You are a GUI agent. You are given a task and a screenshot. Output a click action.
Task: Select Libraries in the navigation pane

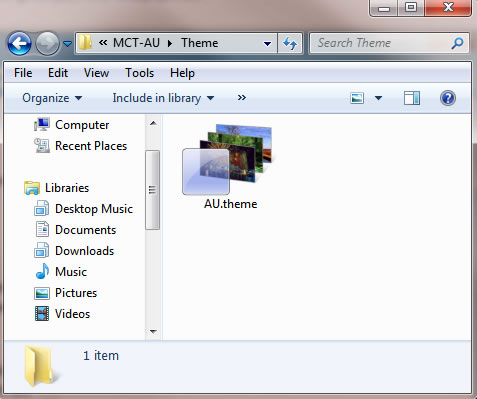67,188
